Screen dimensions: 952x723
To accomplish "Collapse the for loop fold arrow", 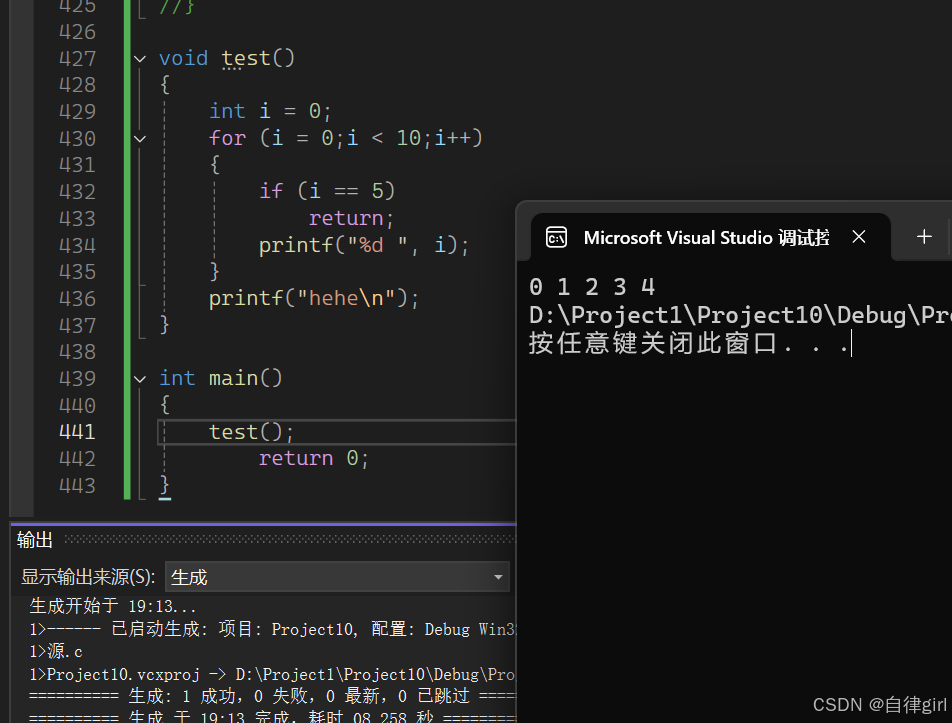I will [x=140, y=139].
